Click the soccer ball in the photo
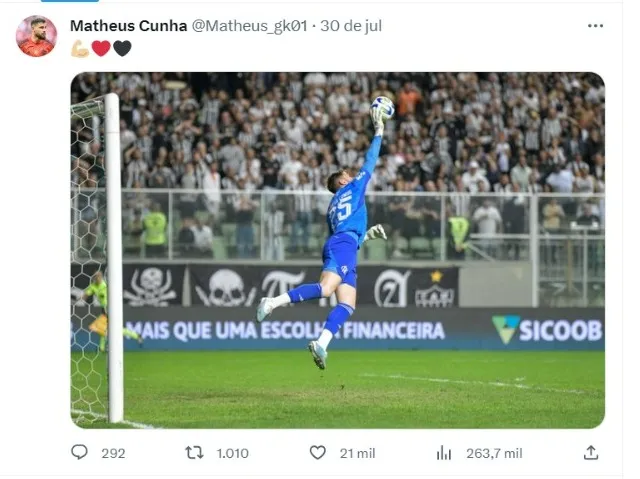The height and width of the screenshot is (479, 640). pos(382,107)
